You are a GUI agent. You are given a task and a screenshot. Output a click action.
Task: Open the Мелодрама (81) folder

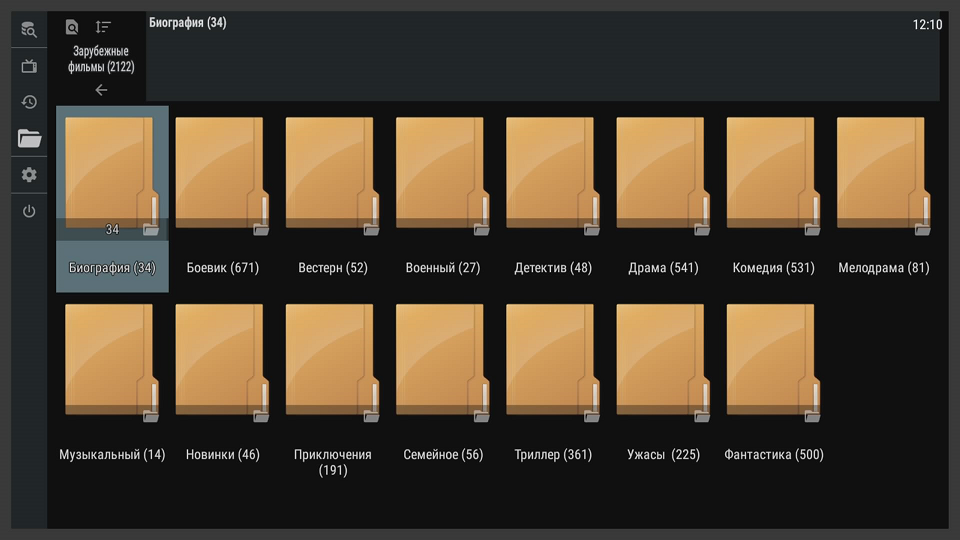coord(883,180)
